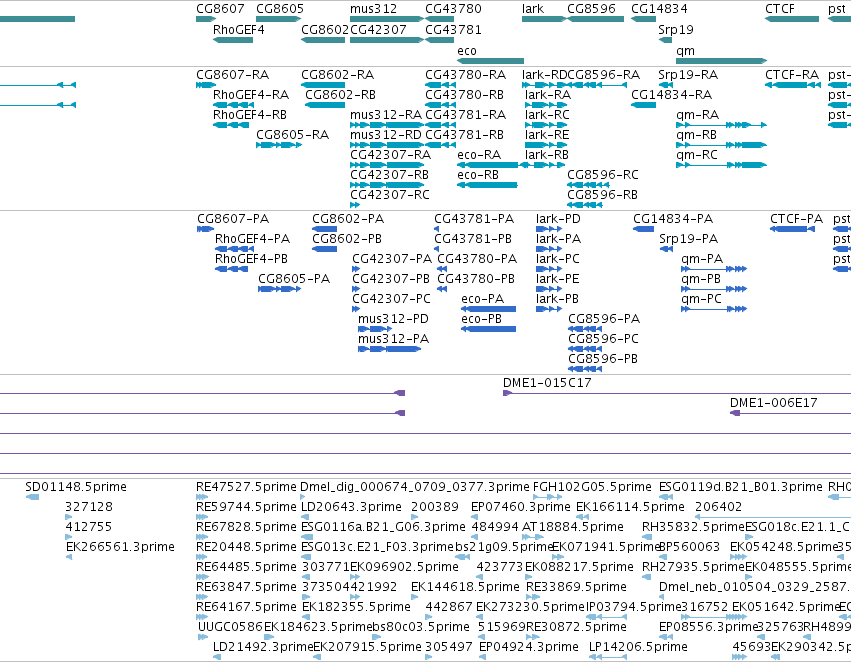Click the eco-RB transcript
The height and width of the screenshot is (662, 851).
tap(487, 185)
